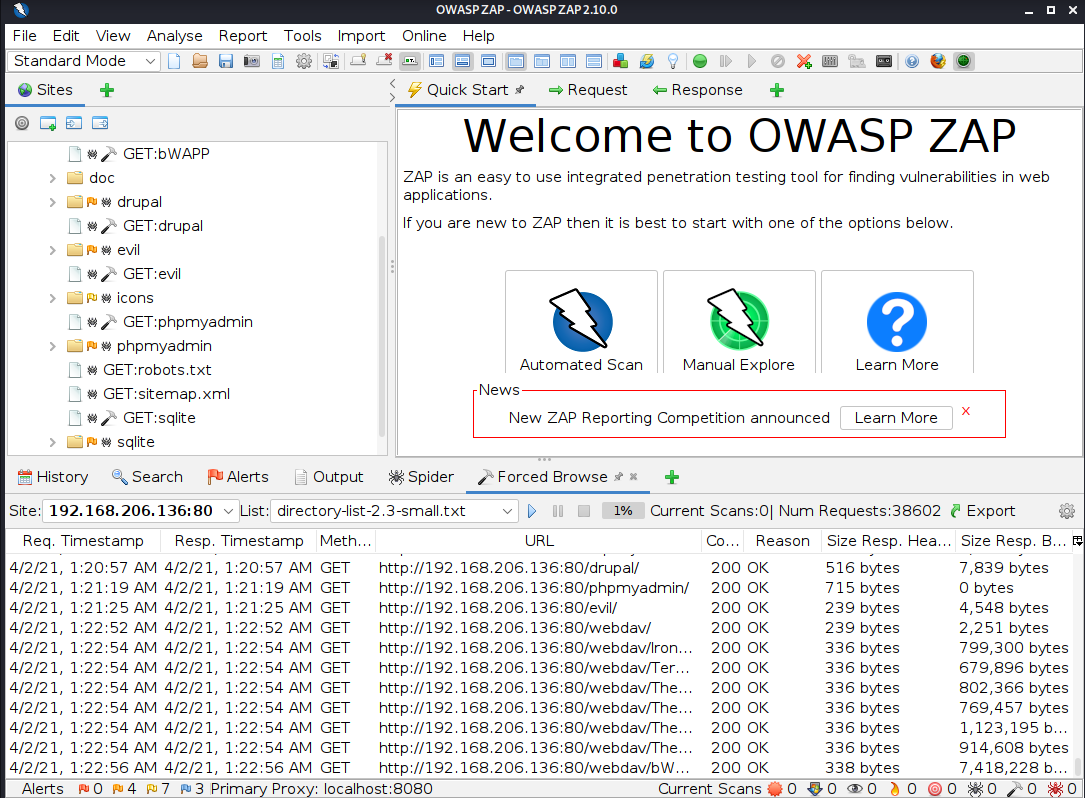The image size is (1085, 798).
Task: Click Learn More in the News box
Action: point(896,418)
